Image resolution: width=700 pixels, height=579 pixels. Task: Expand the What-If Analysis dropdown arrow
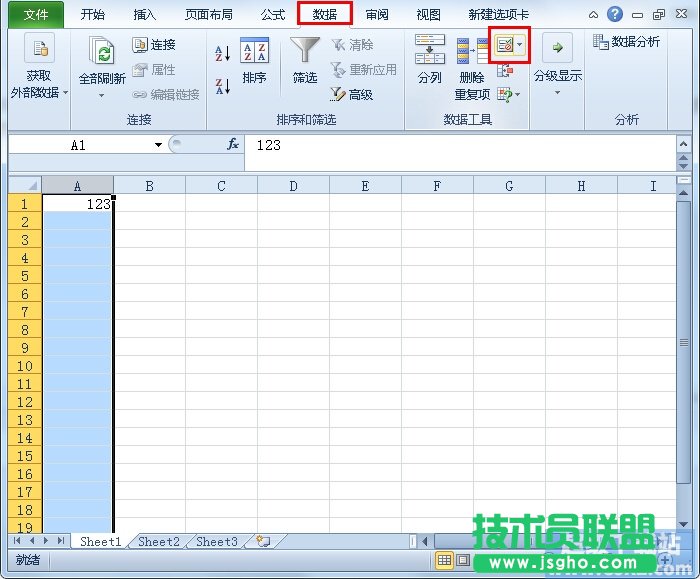(x=517, y=94)
